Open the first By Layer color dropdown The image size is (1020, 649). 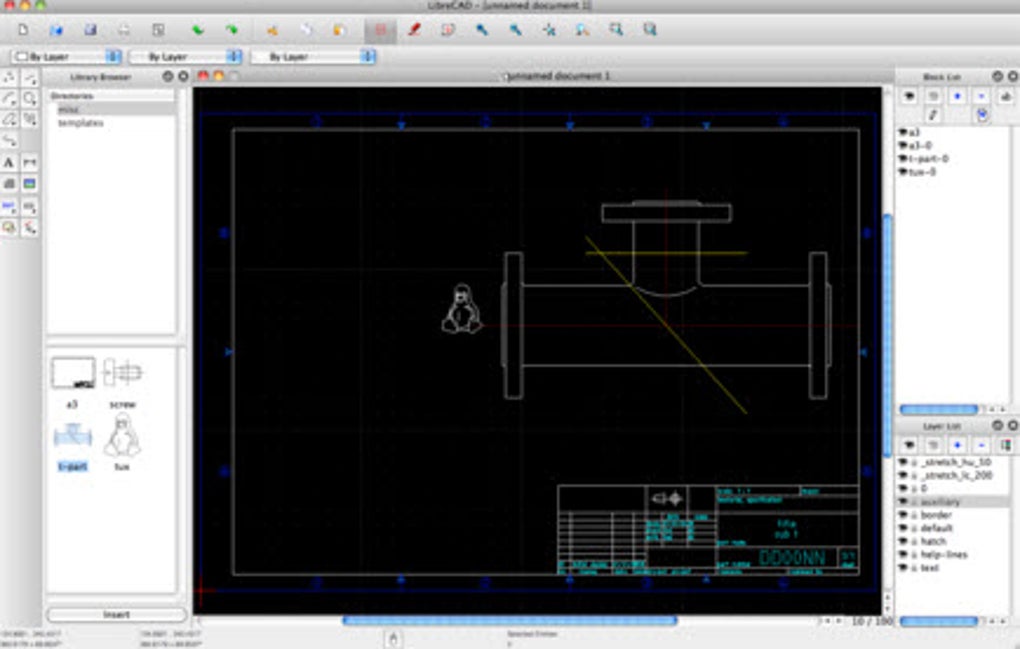point(66,57)
